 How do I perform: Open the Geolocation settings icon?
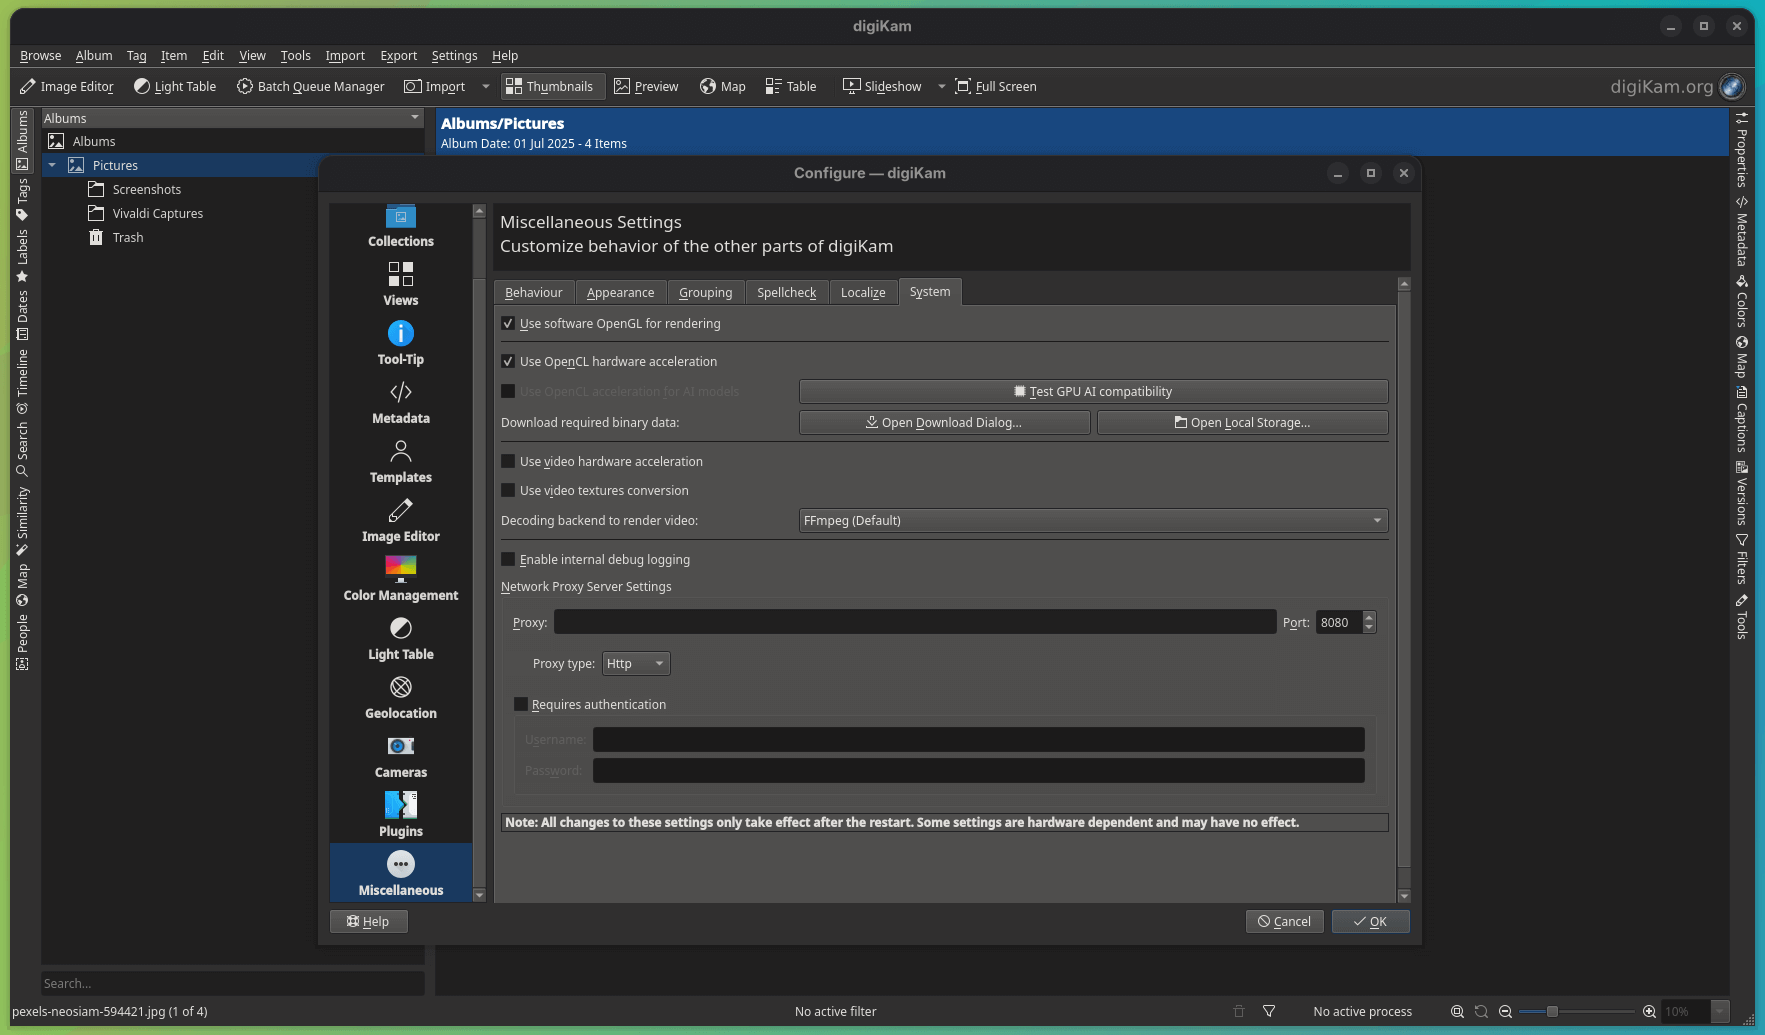pyautogui.click(x=400, y=696)
